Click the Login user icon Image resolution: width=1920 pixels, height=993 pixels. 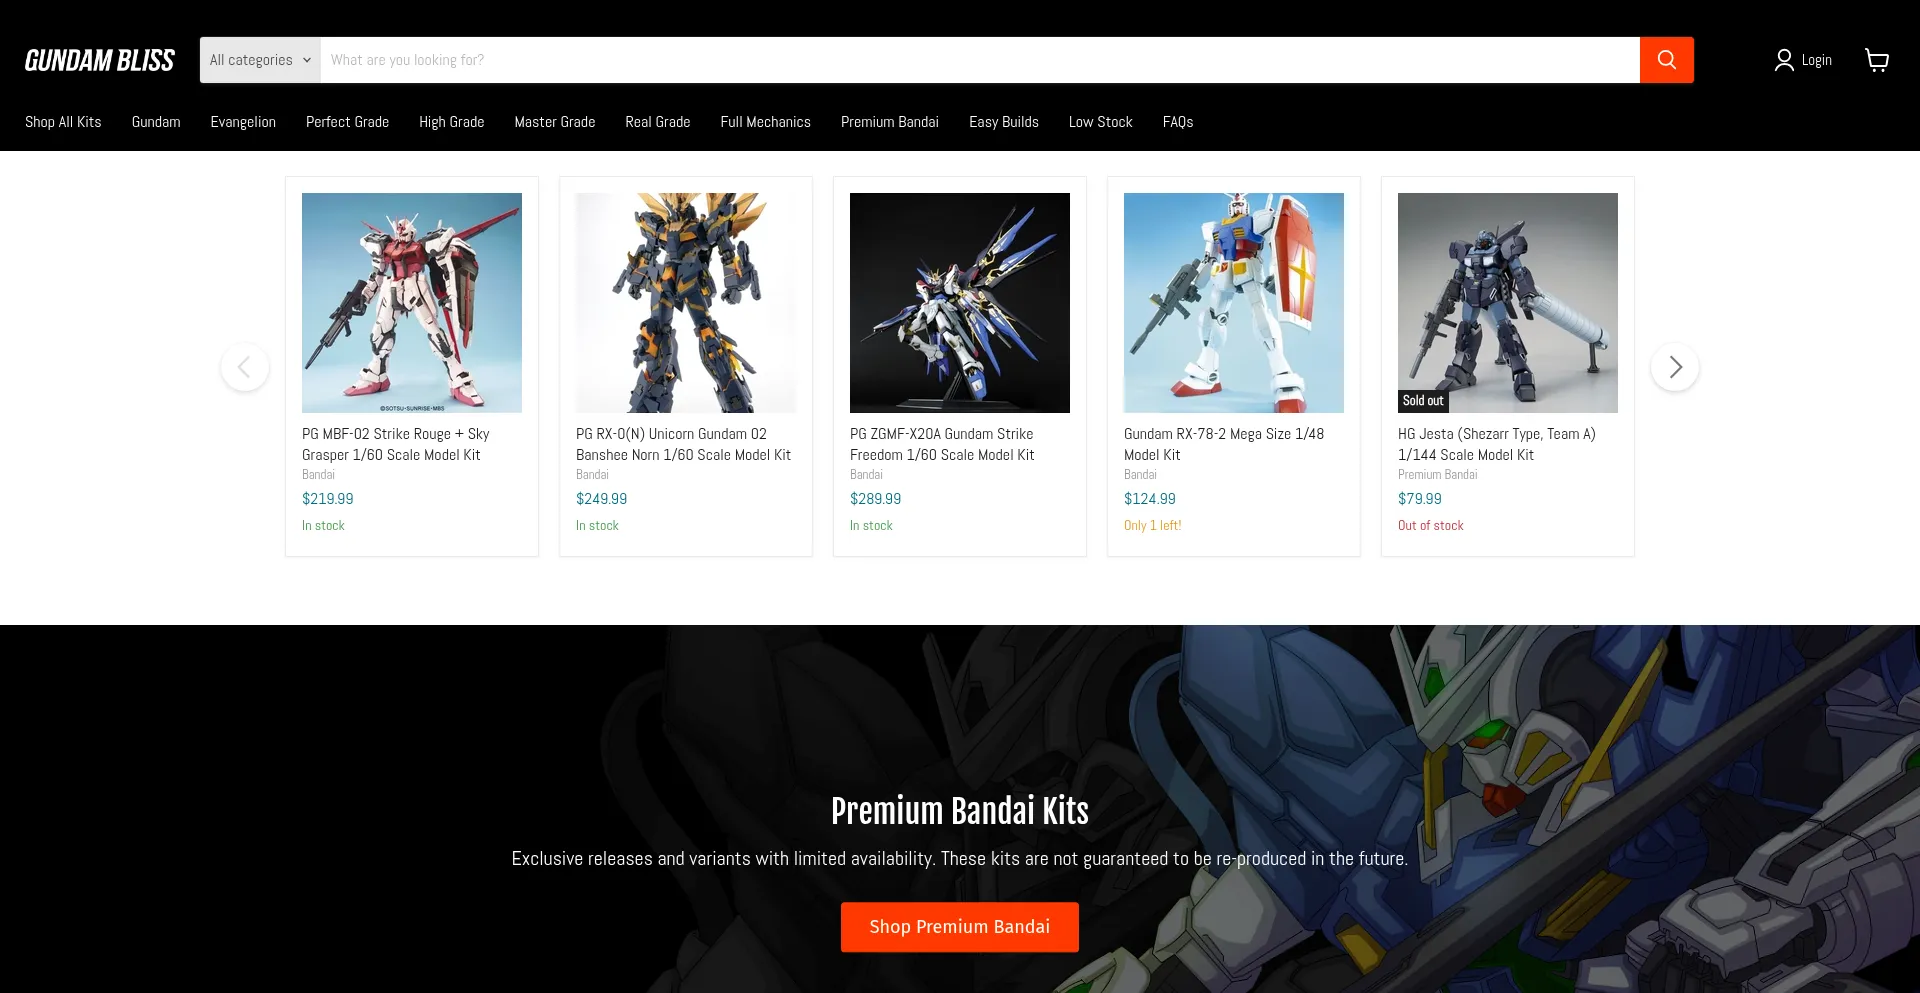click(x=1784, y=60)
